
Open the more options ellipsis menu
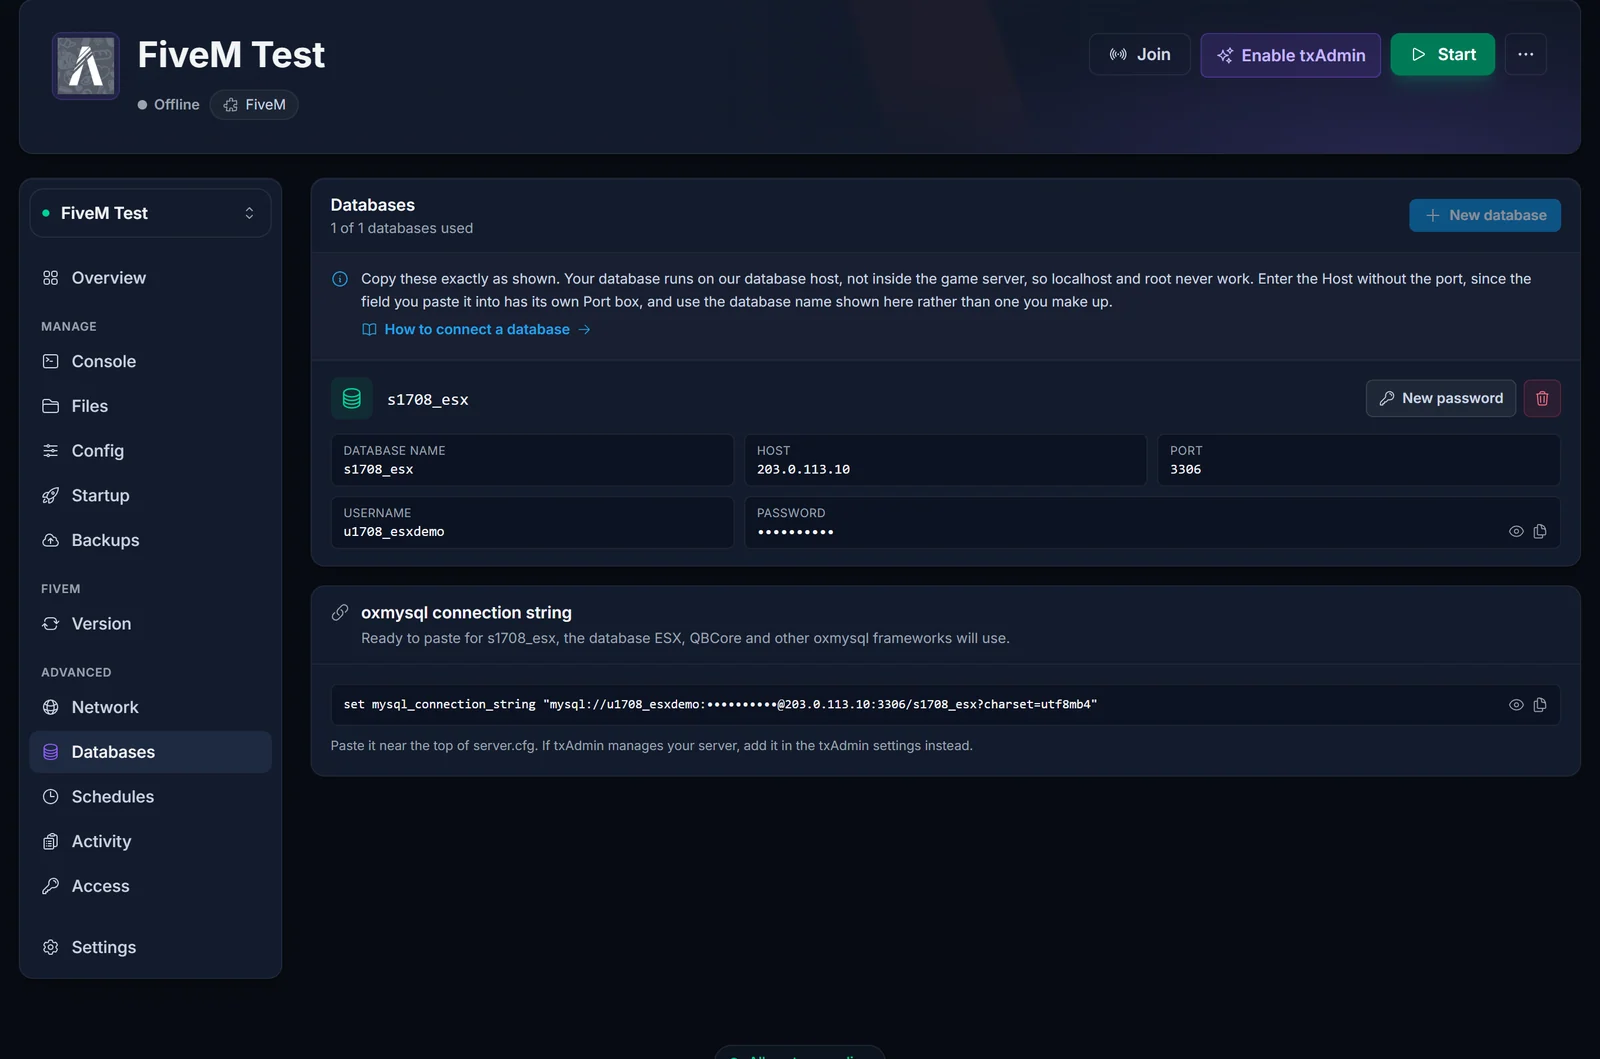(1525, 54)
